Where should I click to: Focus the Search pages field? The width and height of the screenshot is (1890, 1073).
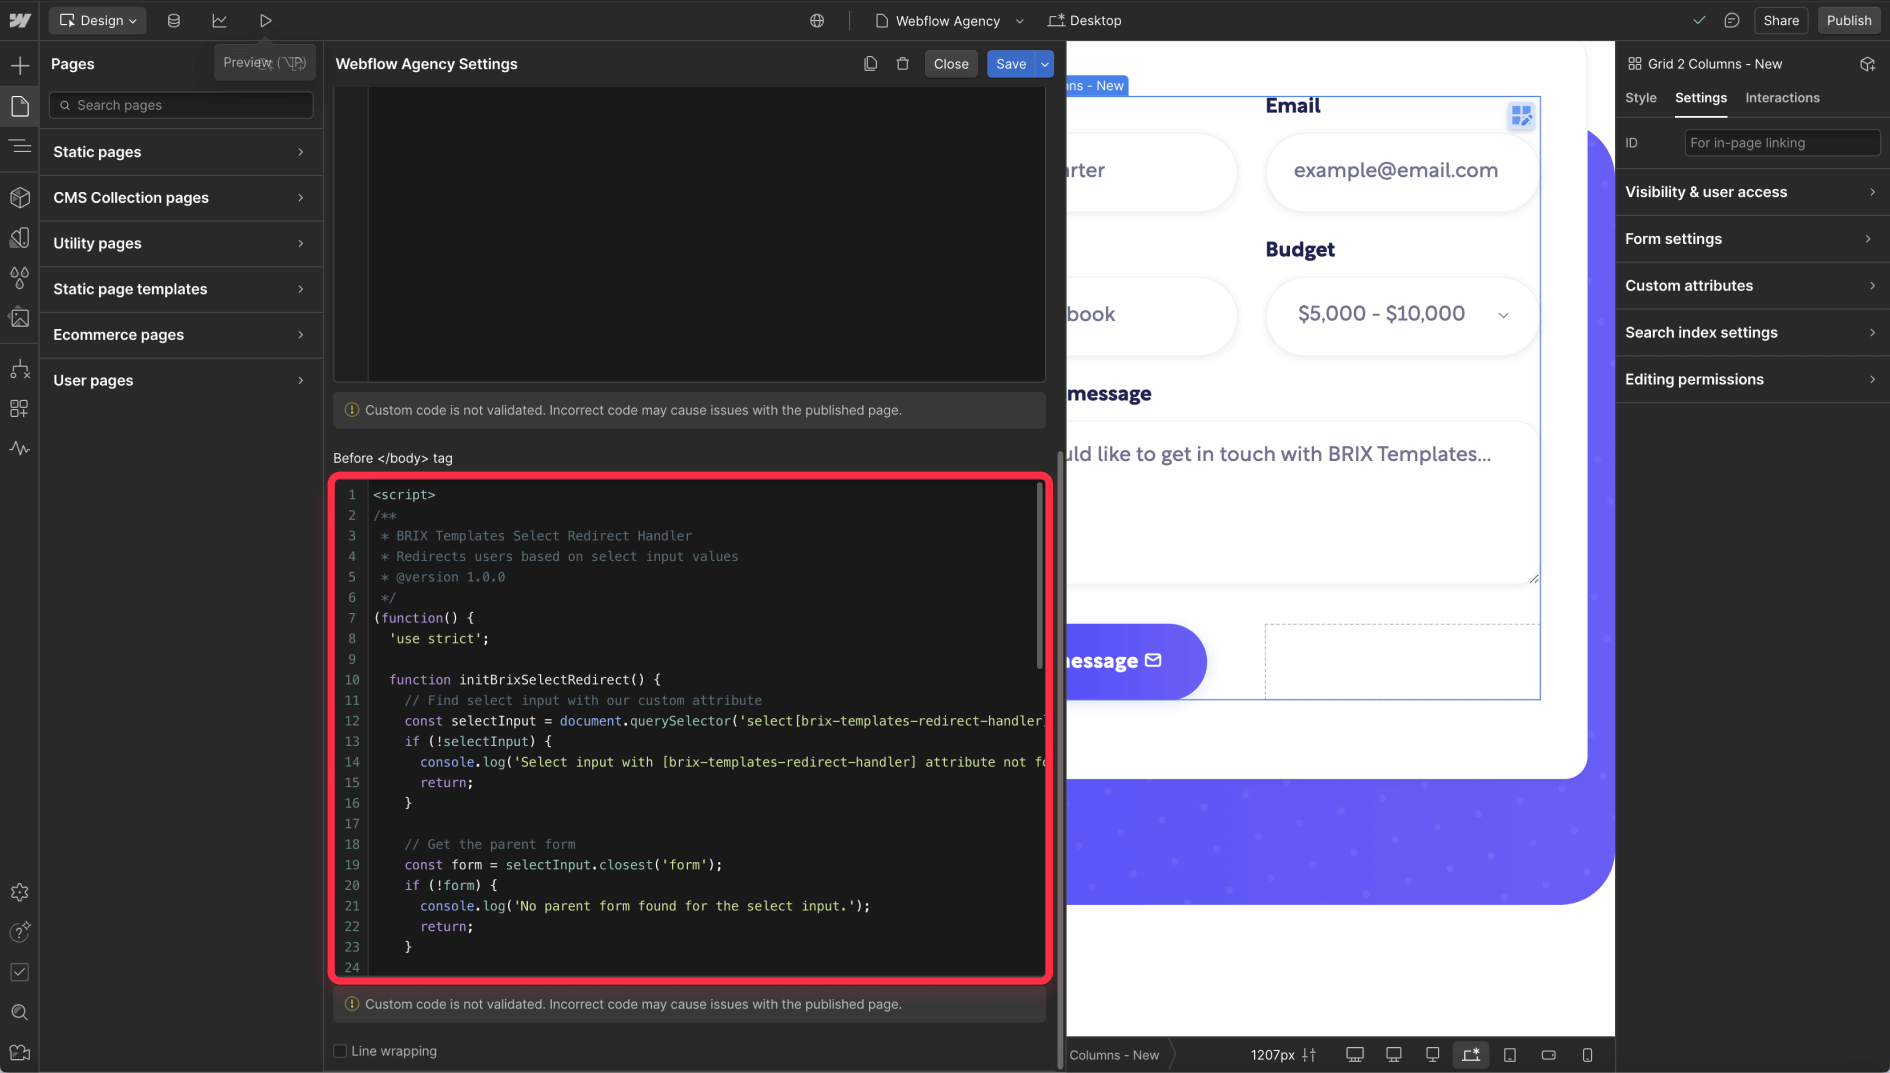(181, 105)
